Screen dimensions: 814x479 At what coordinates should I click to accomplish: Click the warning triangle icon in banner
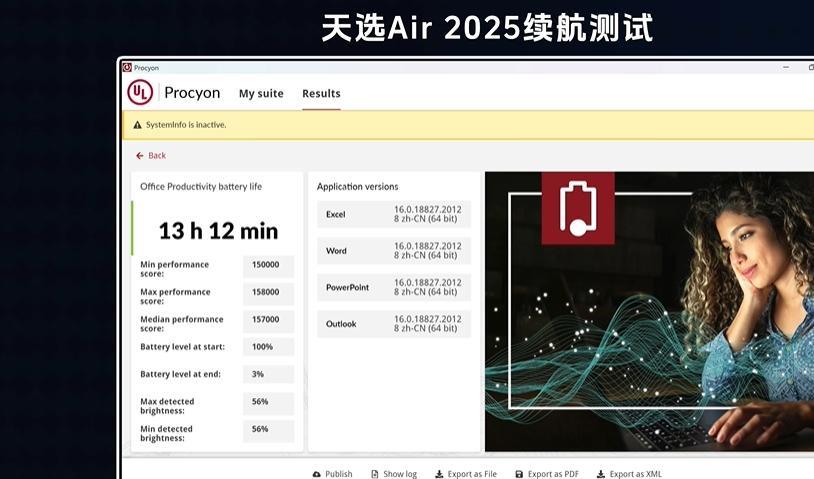coord(137,125)
